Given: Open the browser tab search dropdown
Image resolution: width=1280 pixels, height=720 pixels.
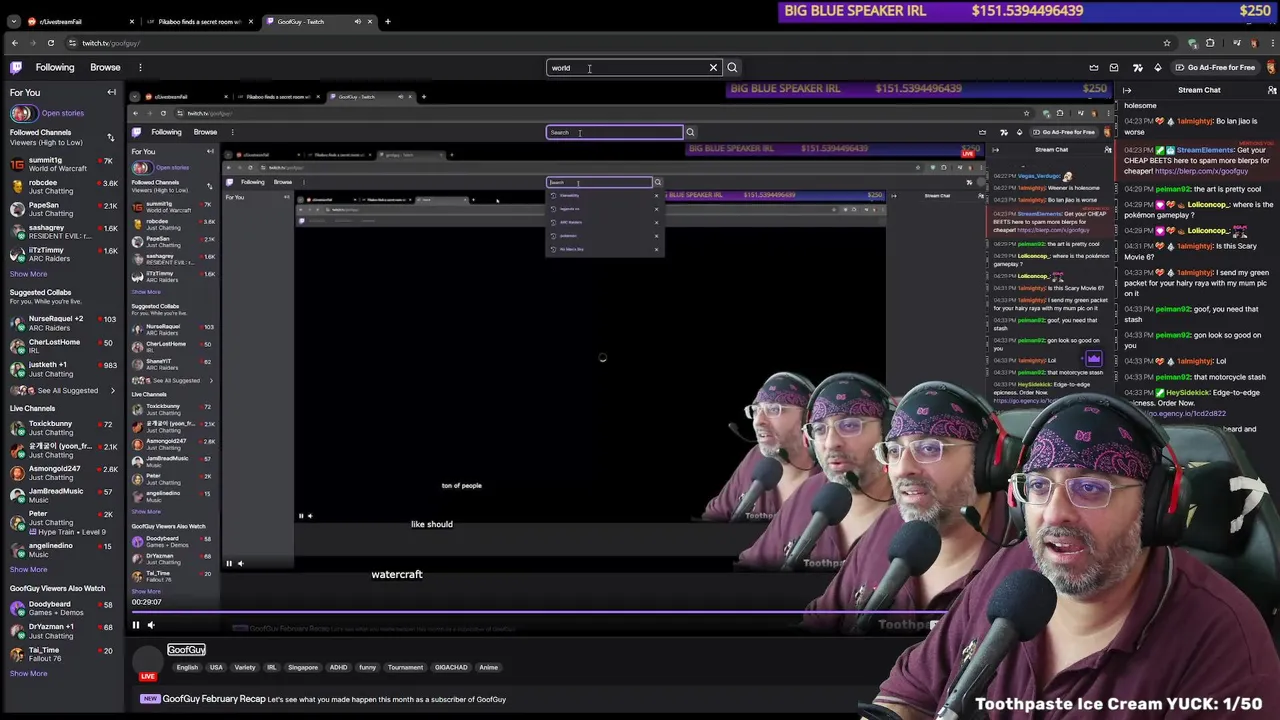Looking at the screenshot, I should (x=13, y=21).
